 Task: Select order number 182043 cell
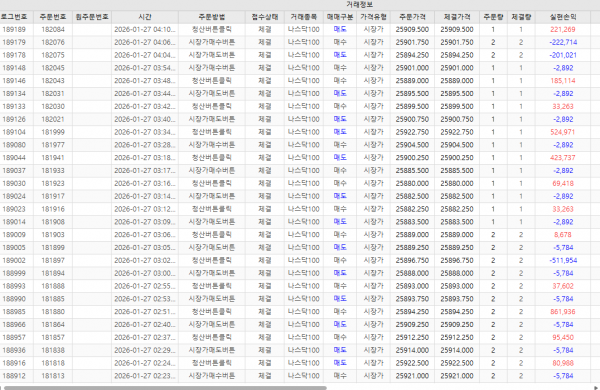click(x=53, y=81)
